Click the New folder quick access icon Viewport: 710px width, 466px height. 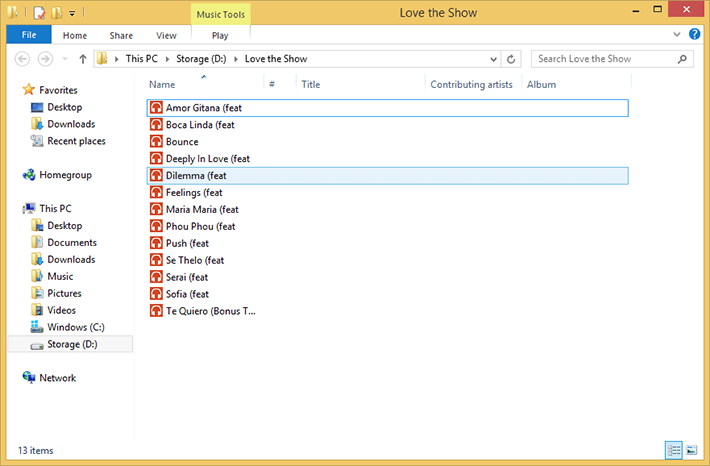pos(57,13)
